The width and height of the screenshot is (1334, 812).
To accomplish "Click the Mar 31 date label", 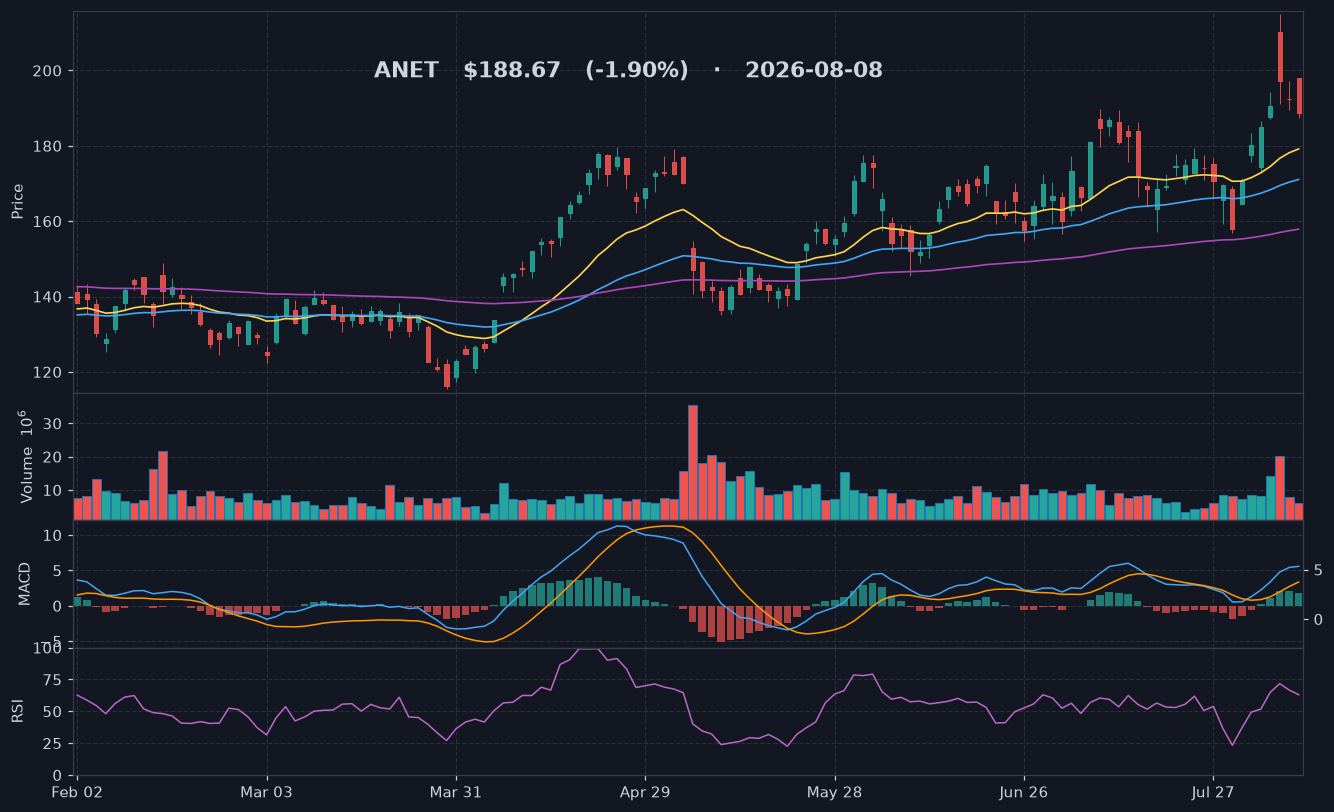I will (456, 793).
